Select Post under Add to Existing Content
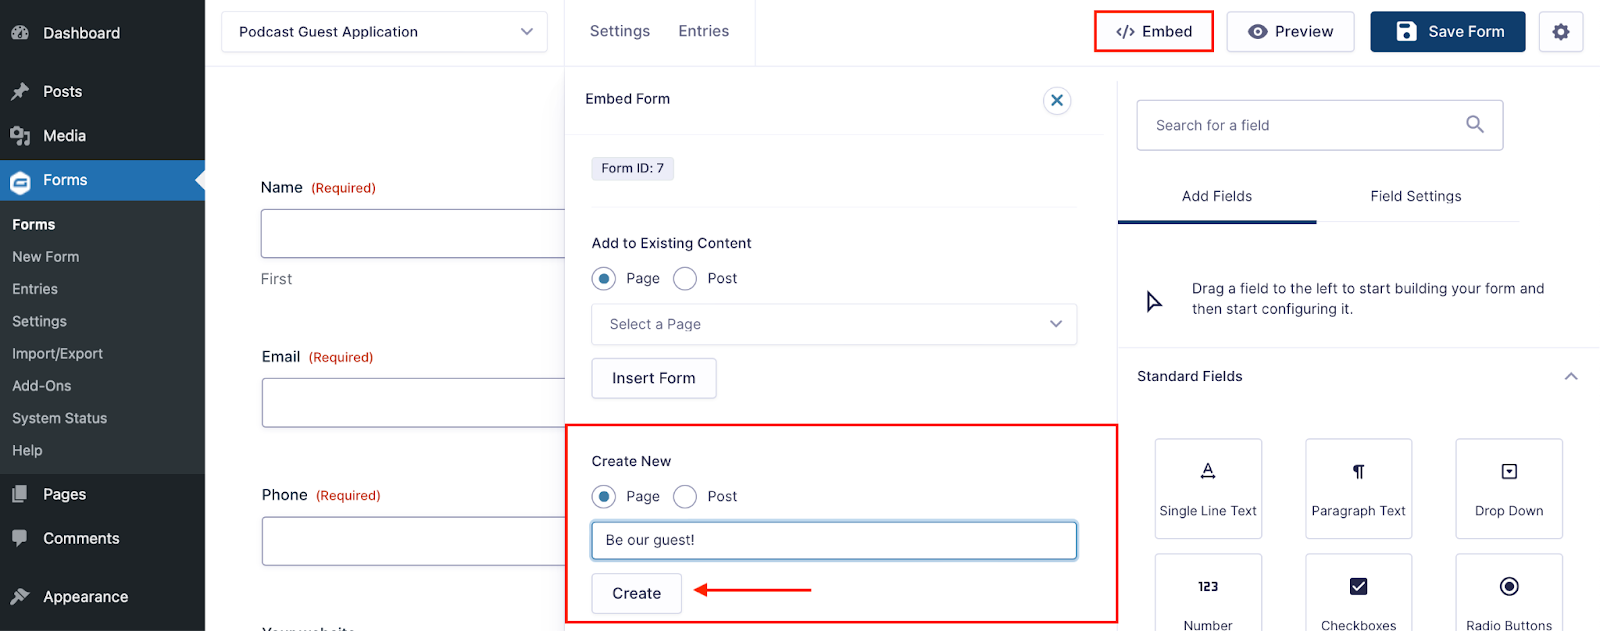This screenshot has height=631, width=1600. point(685,279)
